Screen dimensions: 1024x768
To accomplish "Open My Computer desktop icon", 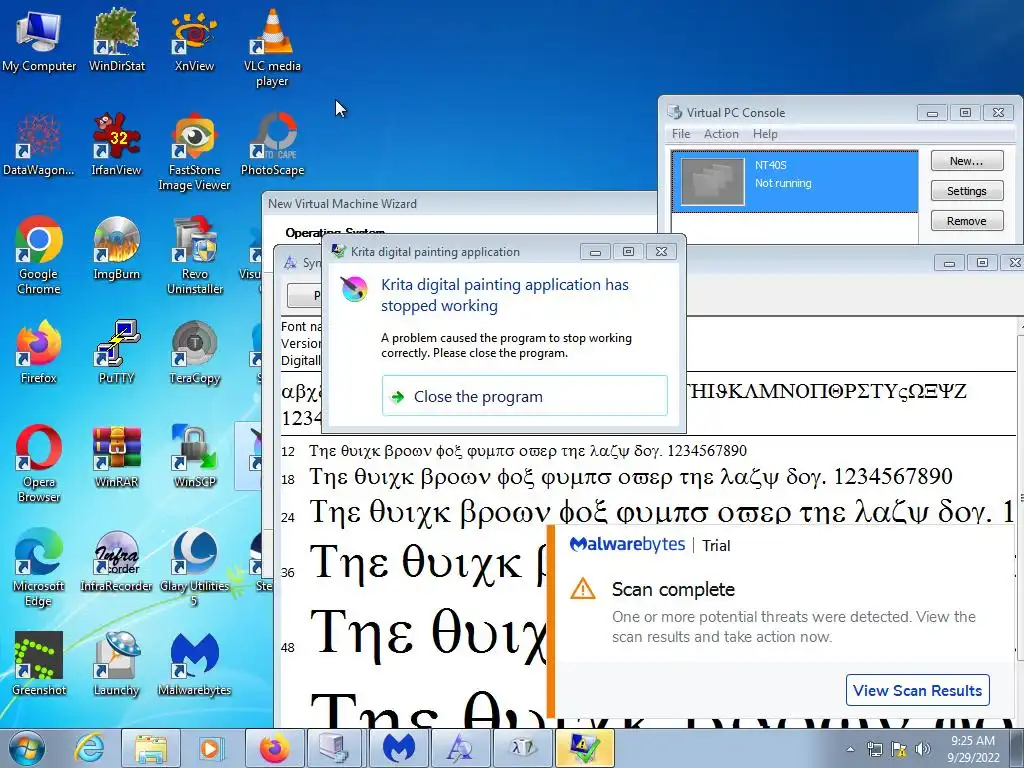I will click(x=39, y=40).
